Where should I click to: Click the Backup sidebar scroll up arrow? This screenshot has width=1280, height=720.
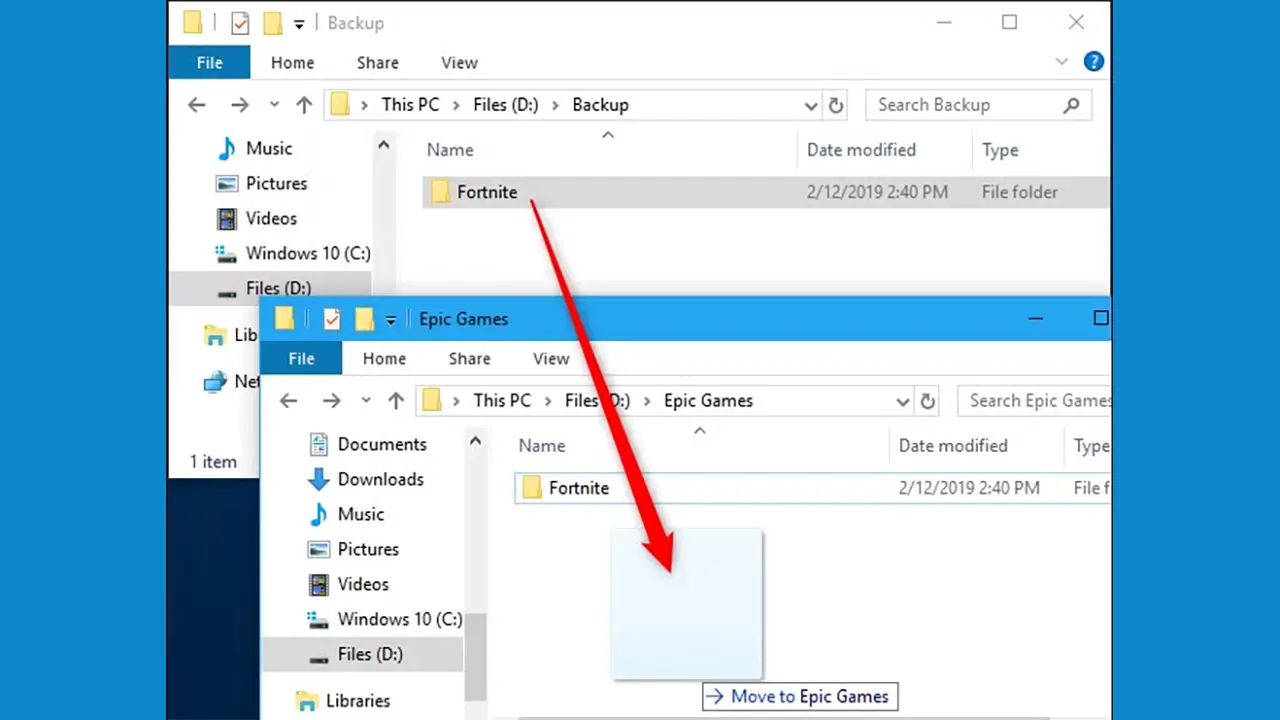(x=383, y=146)
